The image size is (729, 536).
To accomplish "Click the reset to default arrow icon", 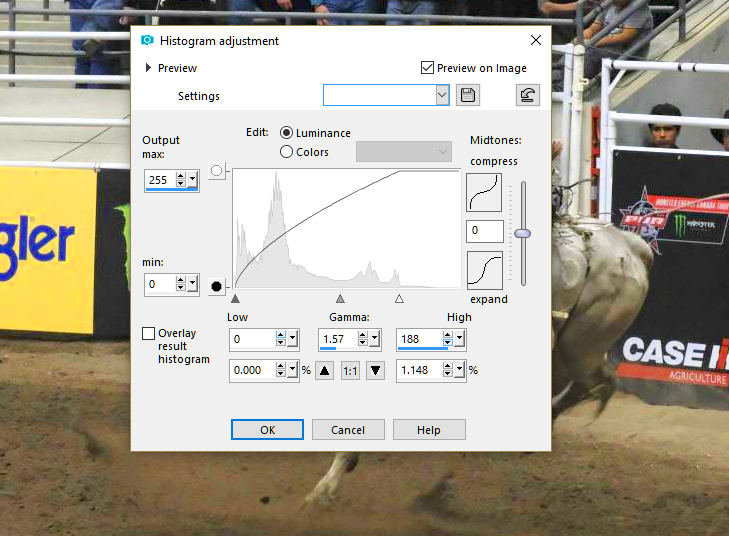I will point(527,95).
